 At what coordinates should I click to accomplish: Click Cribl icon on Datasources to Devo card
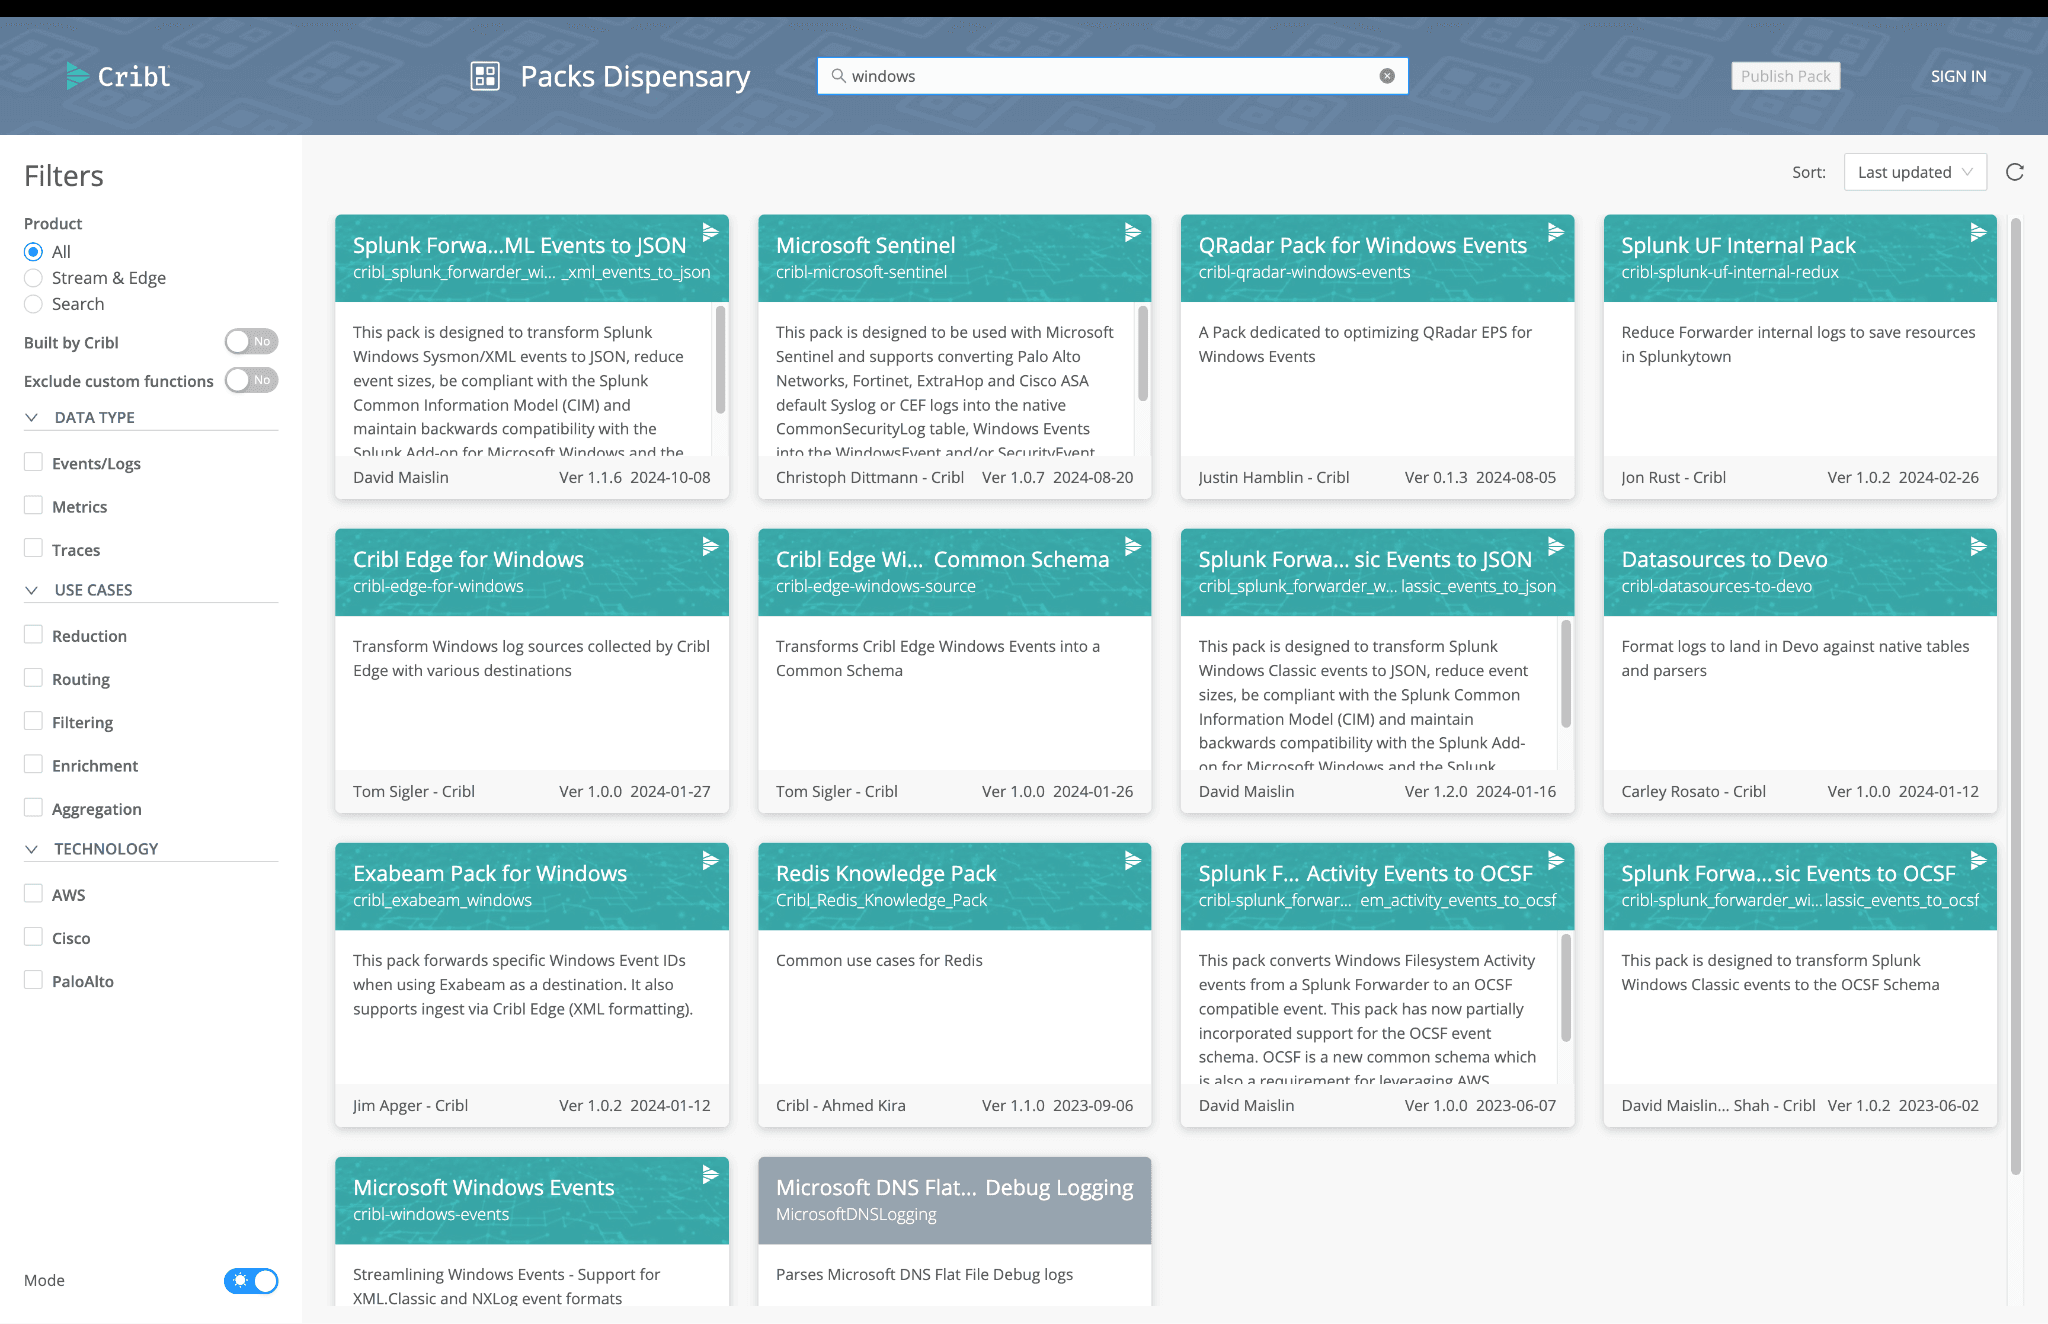coord(1978,546)
